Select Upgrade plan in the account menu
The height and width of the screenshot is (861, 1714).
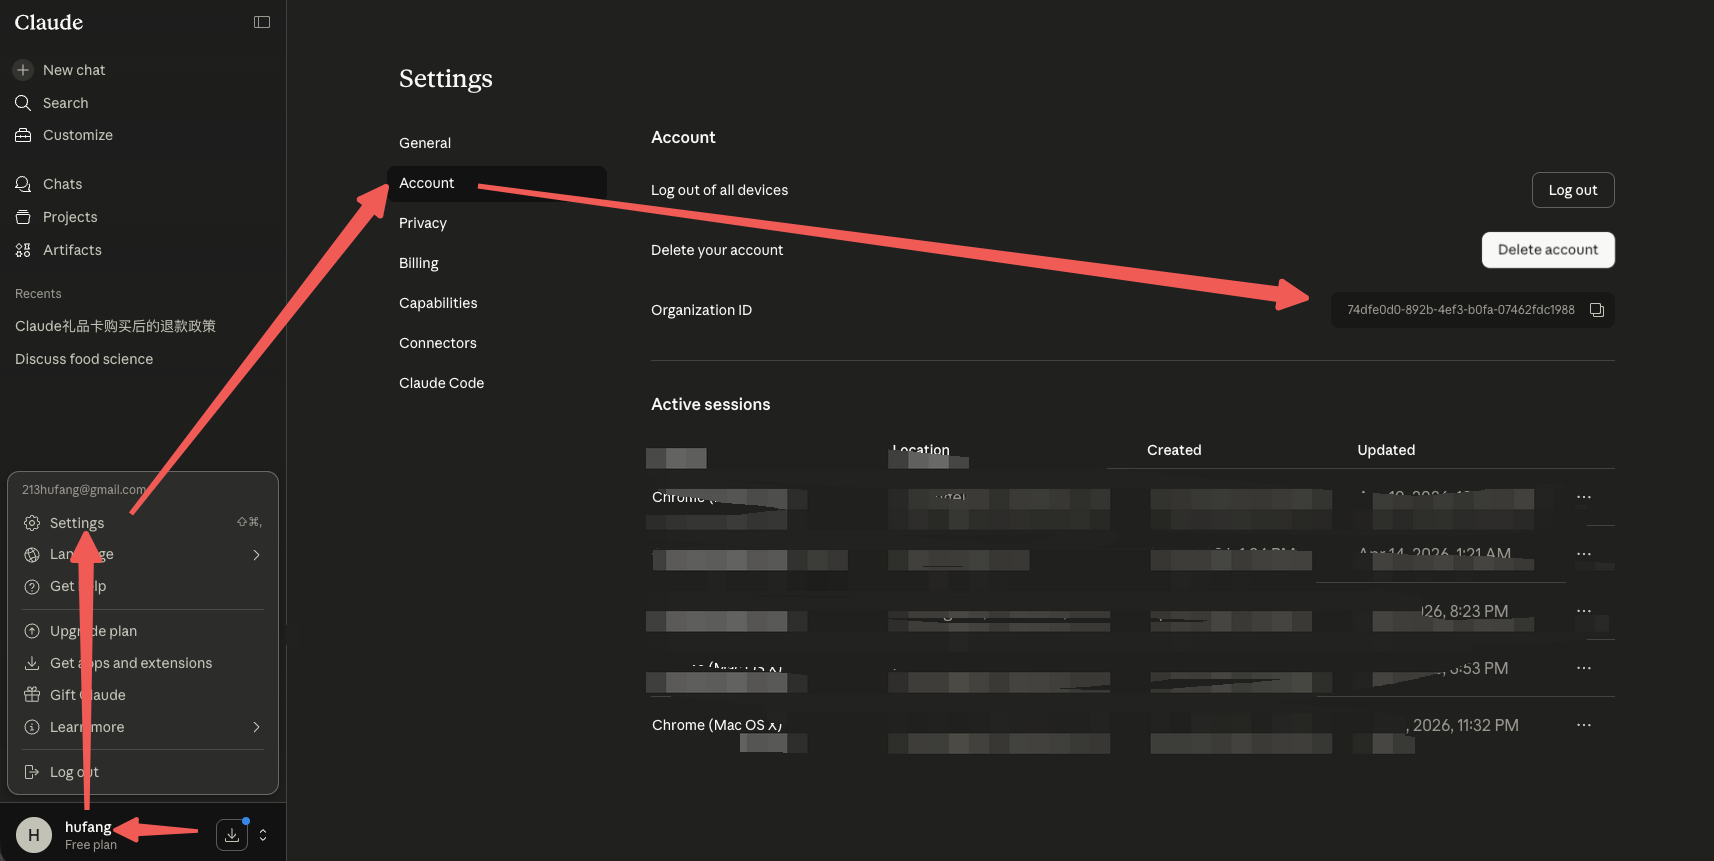(x=94, y=631)
